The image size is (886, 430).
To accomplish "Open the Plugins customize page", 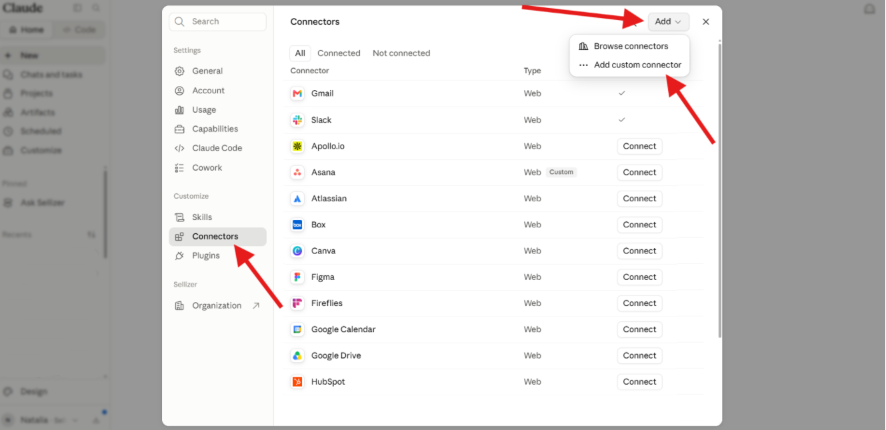I will (218, 255).
